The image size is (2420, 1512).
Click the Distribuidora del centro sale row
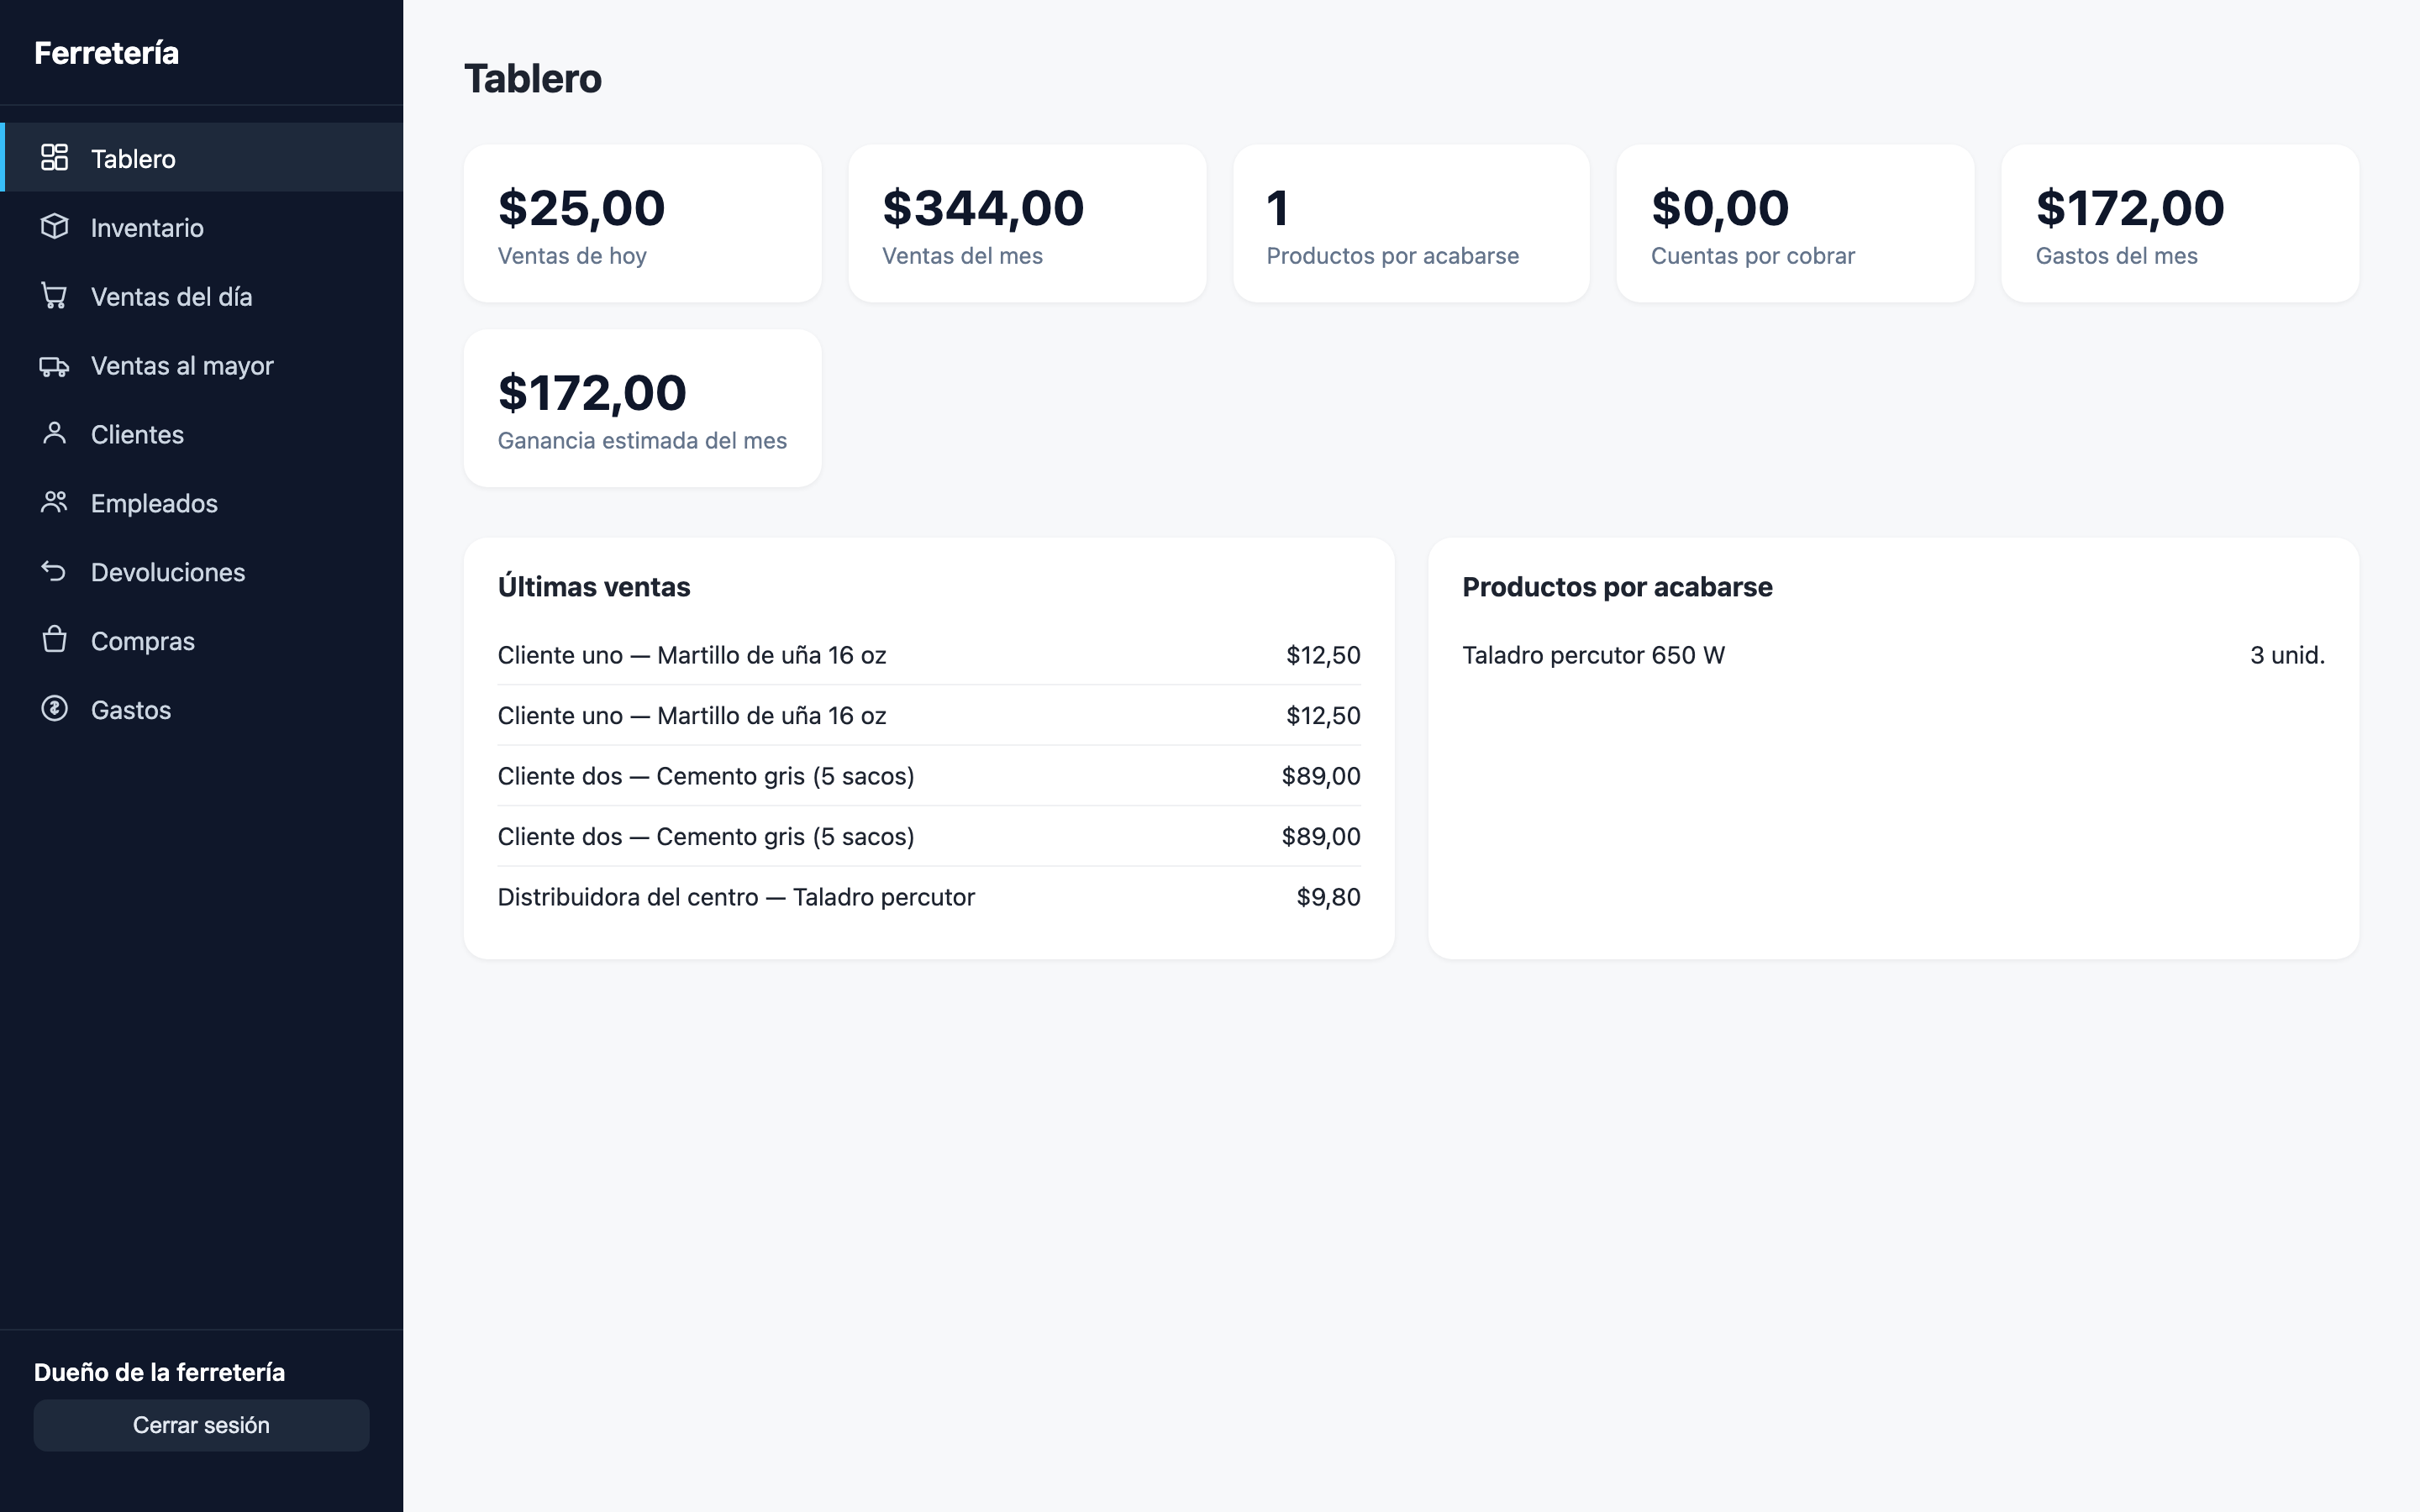pyautogui.click(x=929, y=897)
